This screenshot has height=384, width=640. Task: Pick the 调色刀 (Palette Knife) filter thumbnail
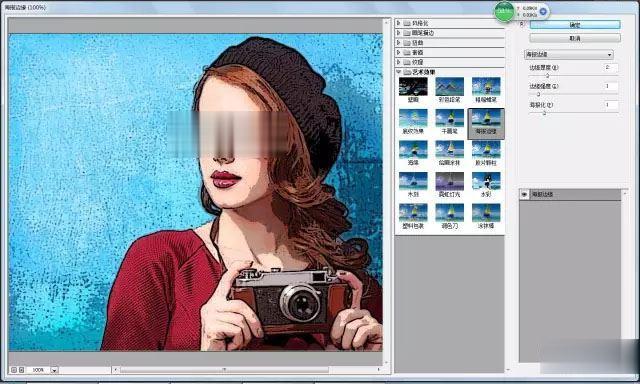pyautogui.click(x=449, y=216)
